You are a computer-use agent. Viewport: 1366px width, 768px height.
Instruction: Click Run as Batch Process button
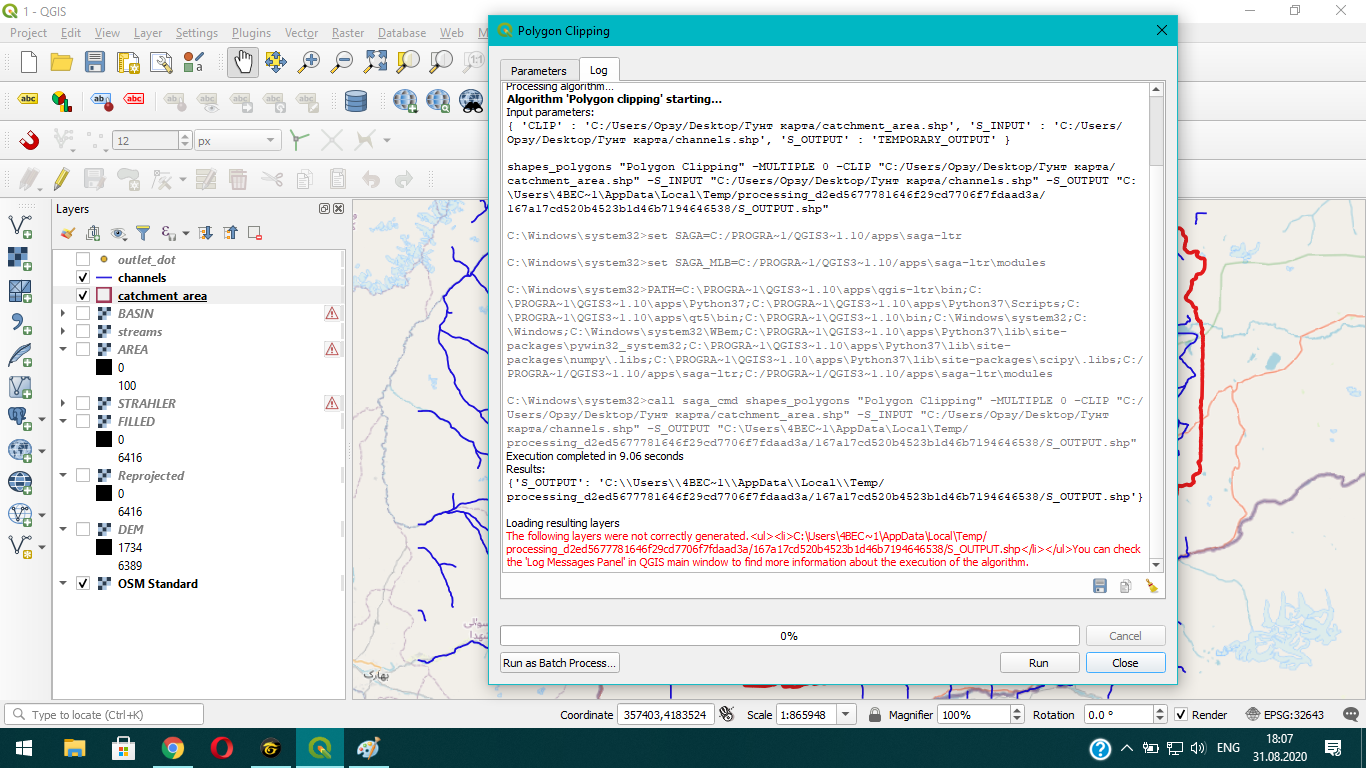tap(560, 663)
